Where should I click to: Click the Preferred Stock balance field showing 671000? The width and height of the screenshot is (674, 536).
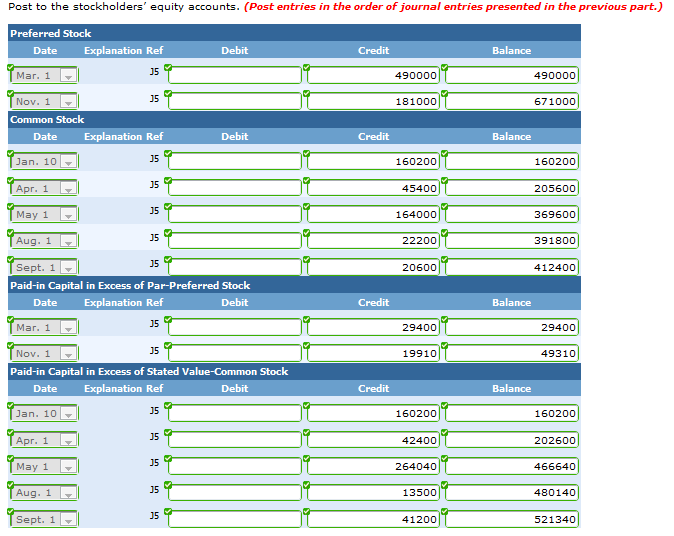coord(512,101)
